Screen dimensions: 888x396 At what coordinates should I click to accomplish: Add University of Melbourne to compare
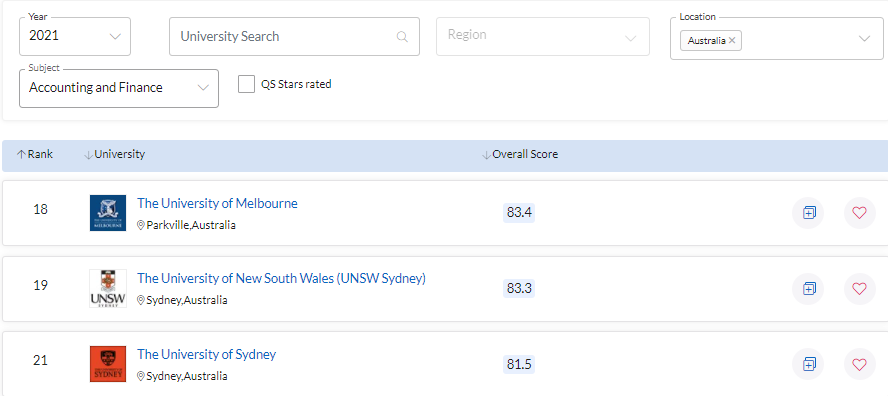tap(808, 213)
